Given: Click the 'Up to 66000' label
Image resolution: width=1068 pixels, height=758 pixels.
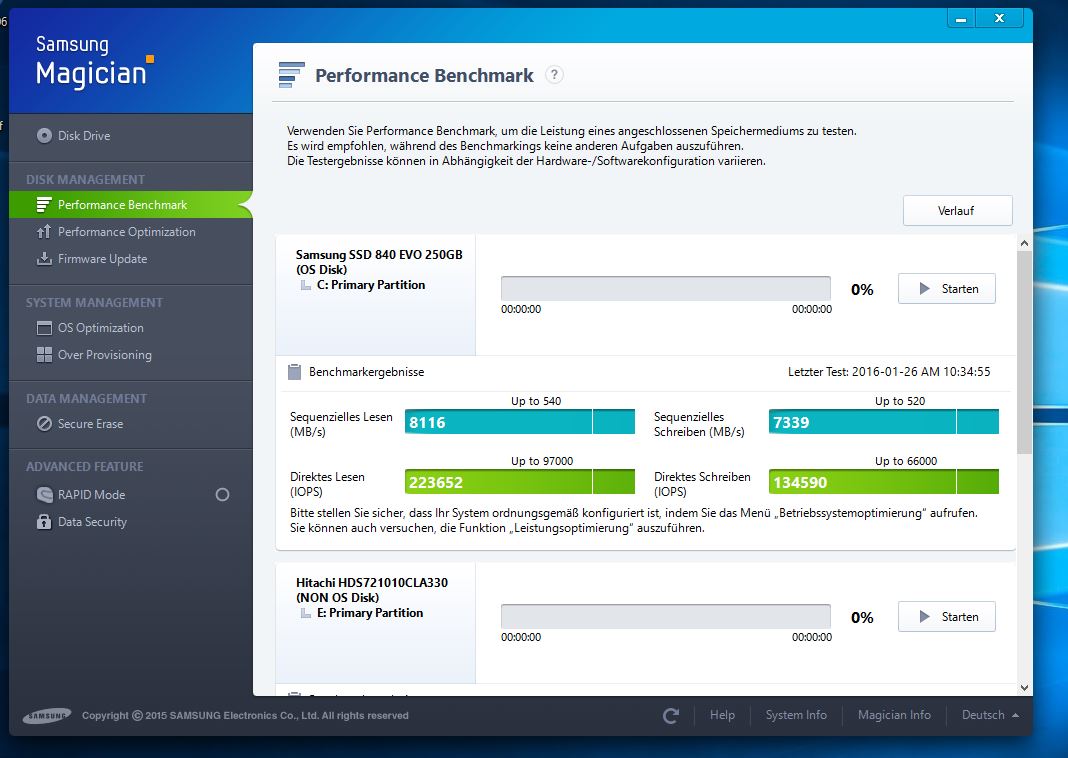Looking at the screenshot, I should [906, 461].
